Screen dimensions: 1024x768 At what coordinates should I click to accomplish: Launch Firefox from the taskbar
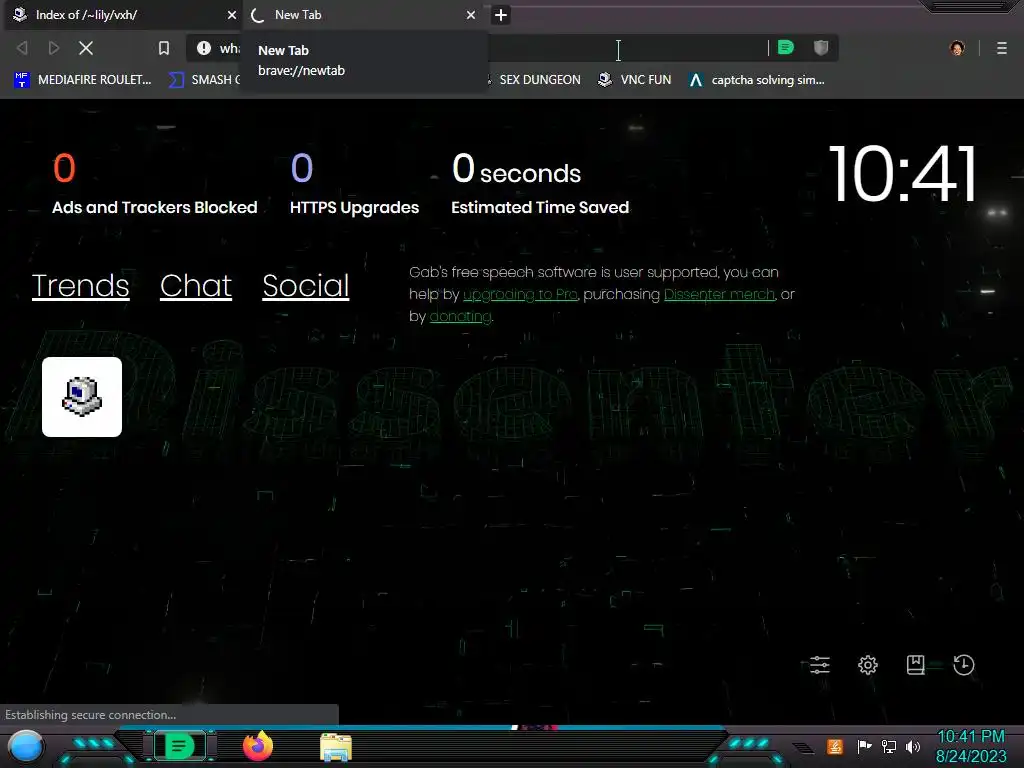pos(258,746)
